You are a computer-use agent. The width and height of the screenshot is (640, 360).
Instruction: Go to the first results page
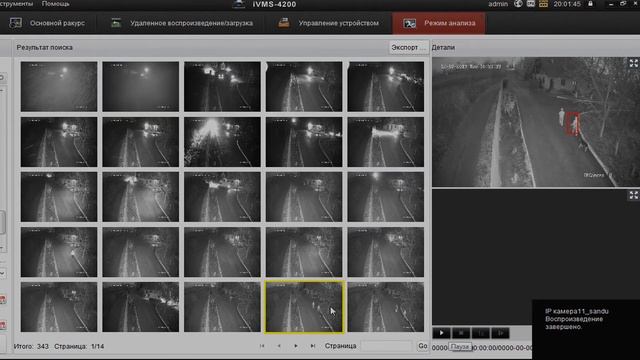(x=262, y=346)
